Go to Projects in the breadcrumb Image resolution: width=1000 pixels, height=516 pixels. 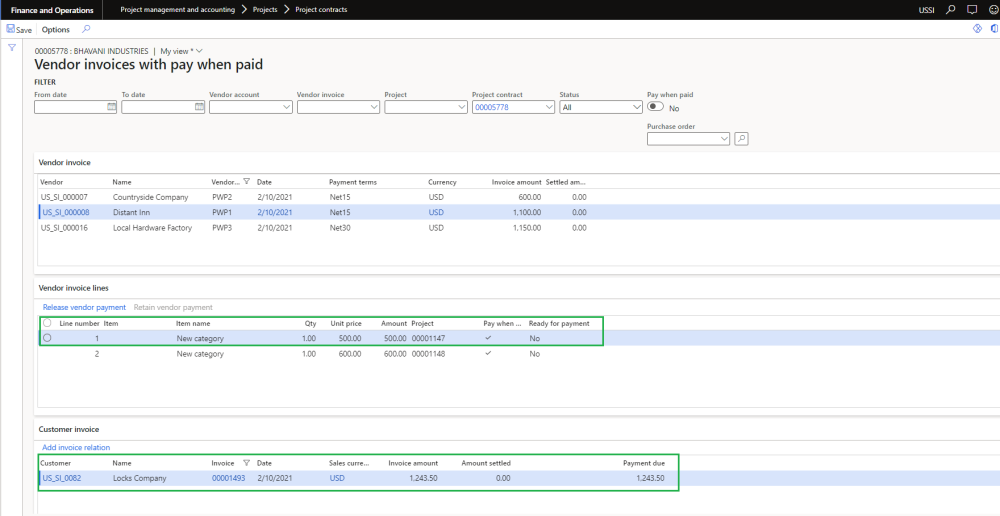[265, 9]
